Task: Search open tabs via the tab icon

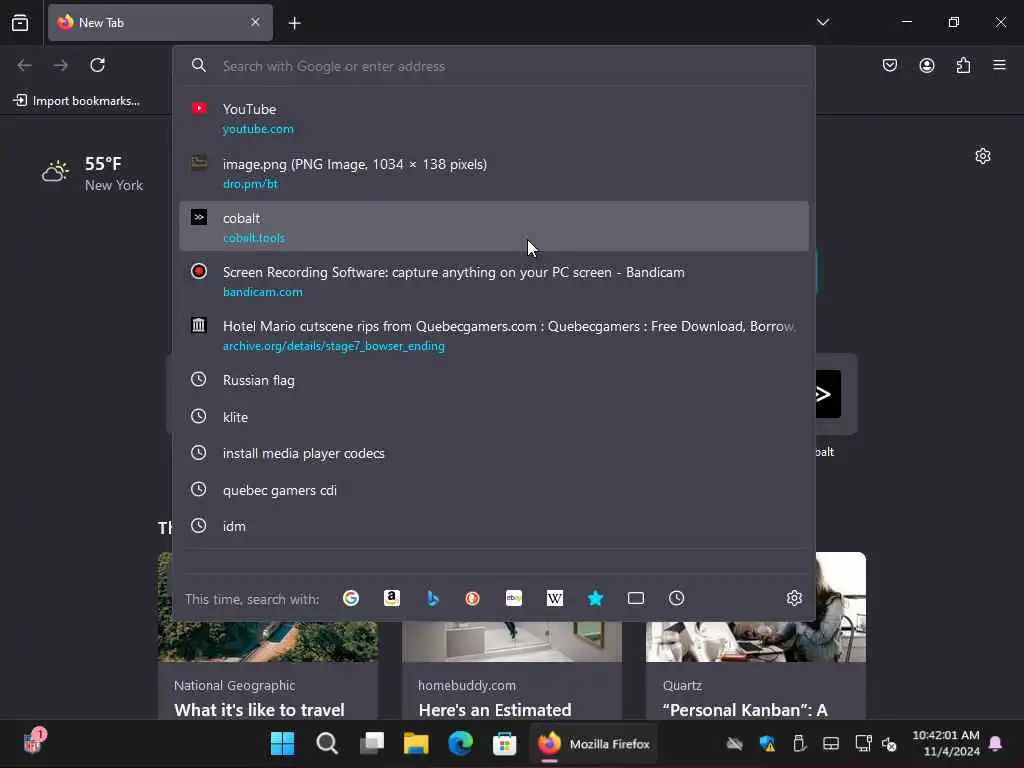Action: [636, 598]
